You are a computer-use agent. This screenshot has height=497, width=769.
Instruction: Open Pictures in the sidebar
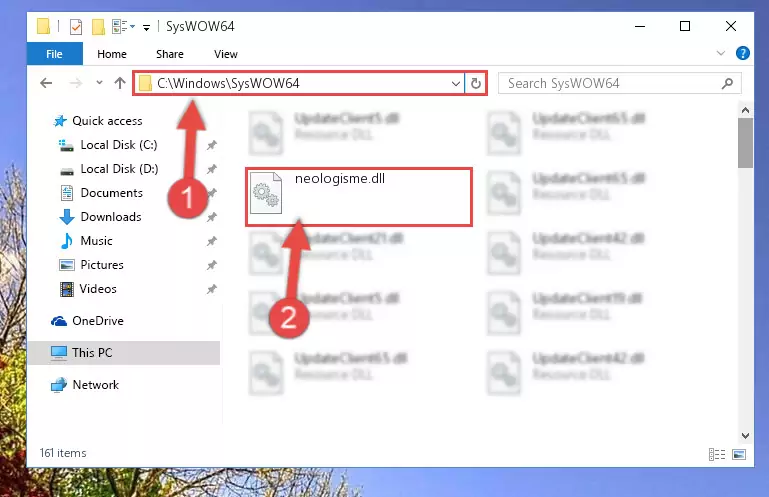(x=102, y=265)
